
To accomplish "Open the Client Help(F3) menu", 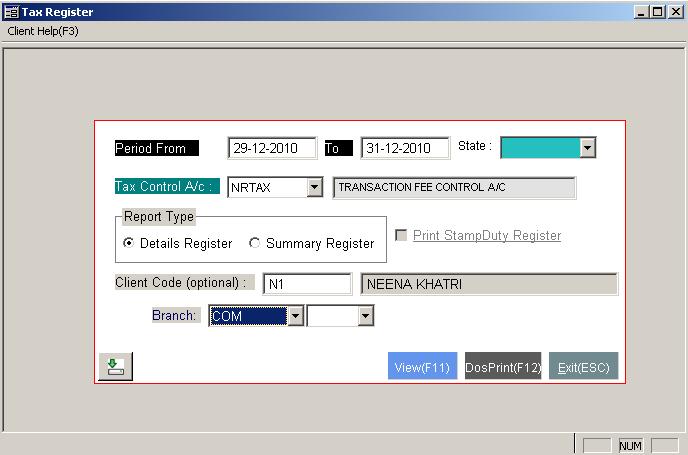I will tap(43, 31).
